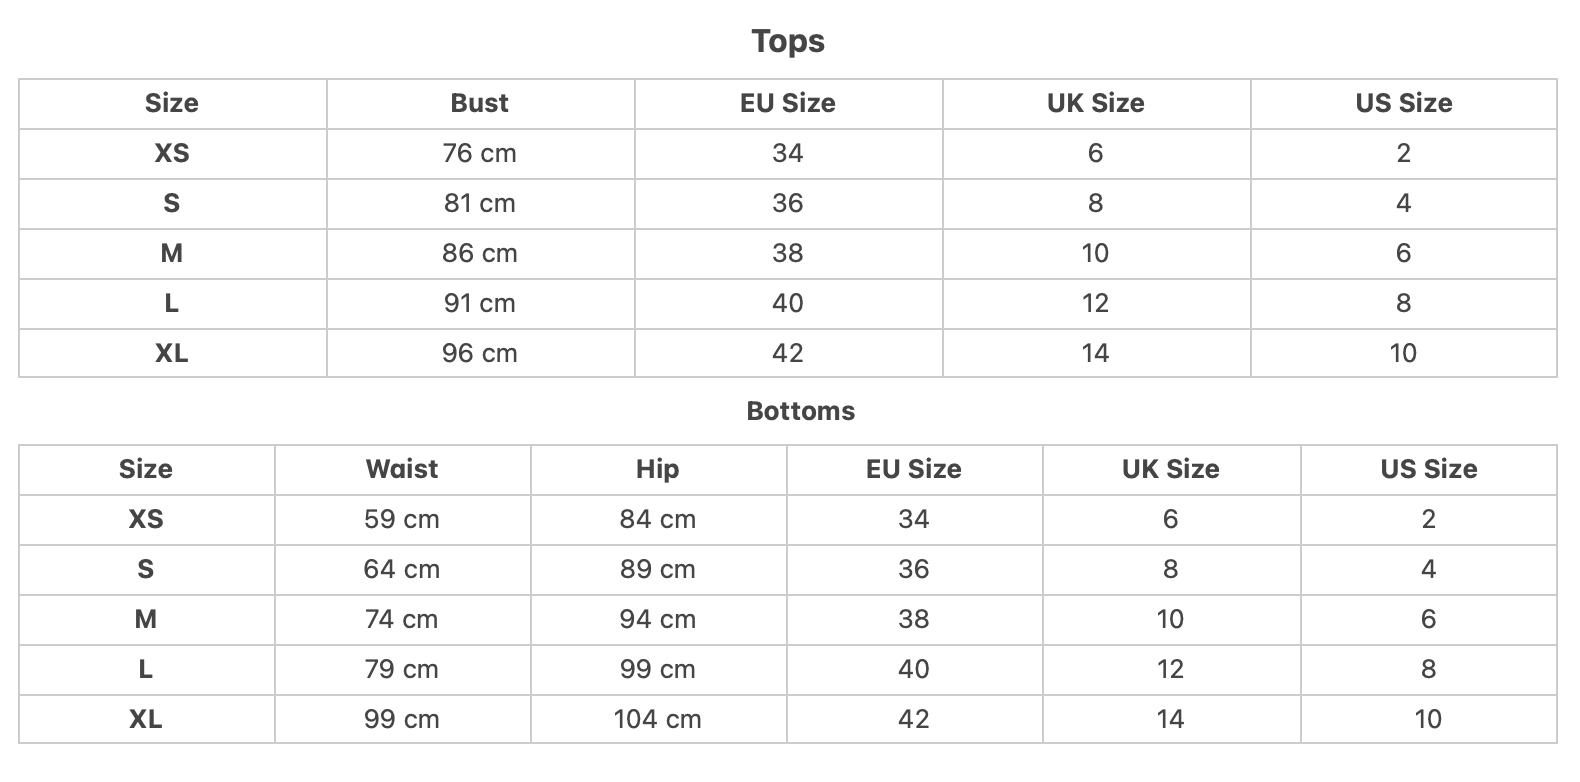
Task: Select the 99 cm hip cell
Action: 658,669
